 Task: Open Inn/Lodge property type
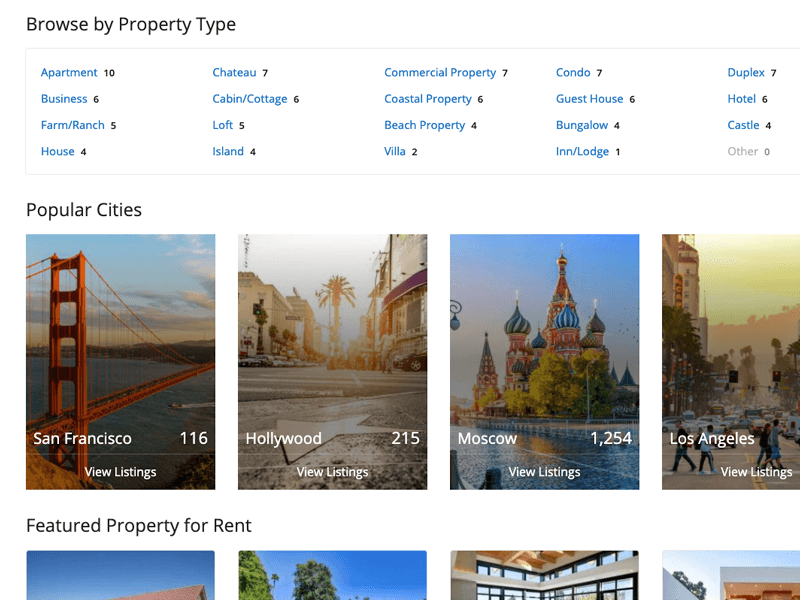pos(582,152)
